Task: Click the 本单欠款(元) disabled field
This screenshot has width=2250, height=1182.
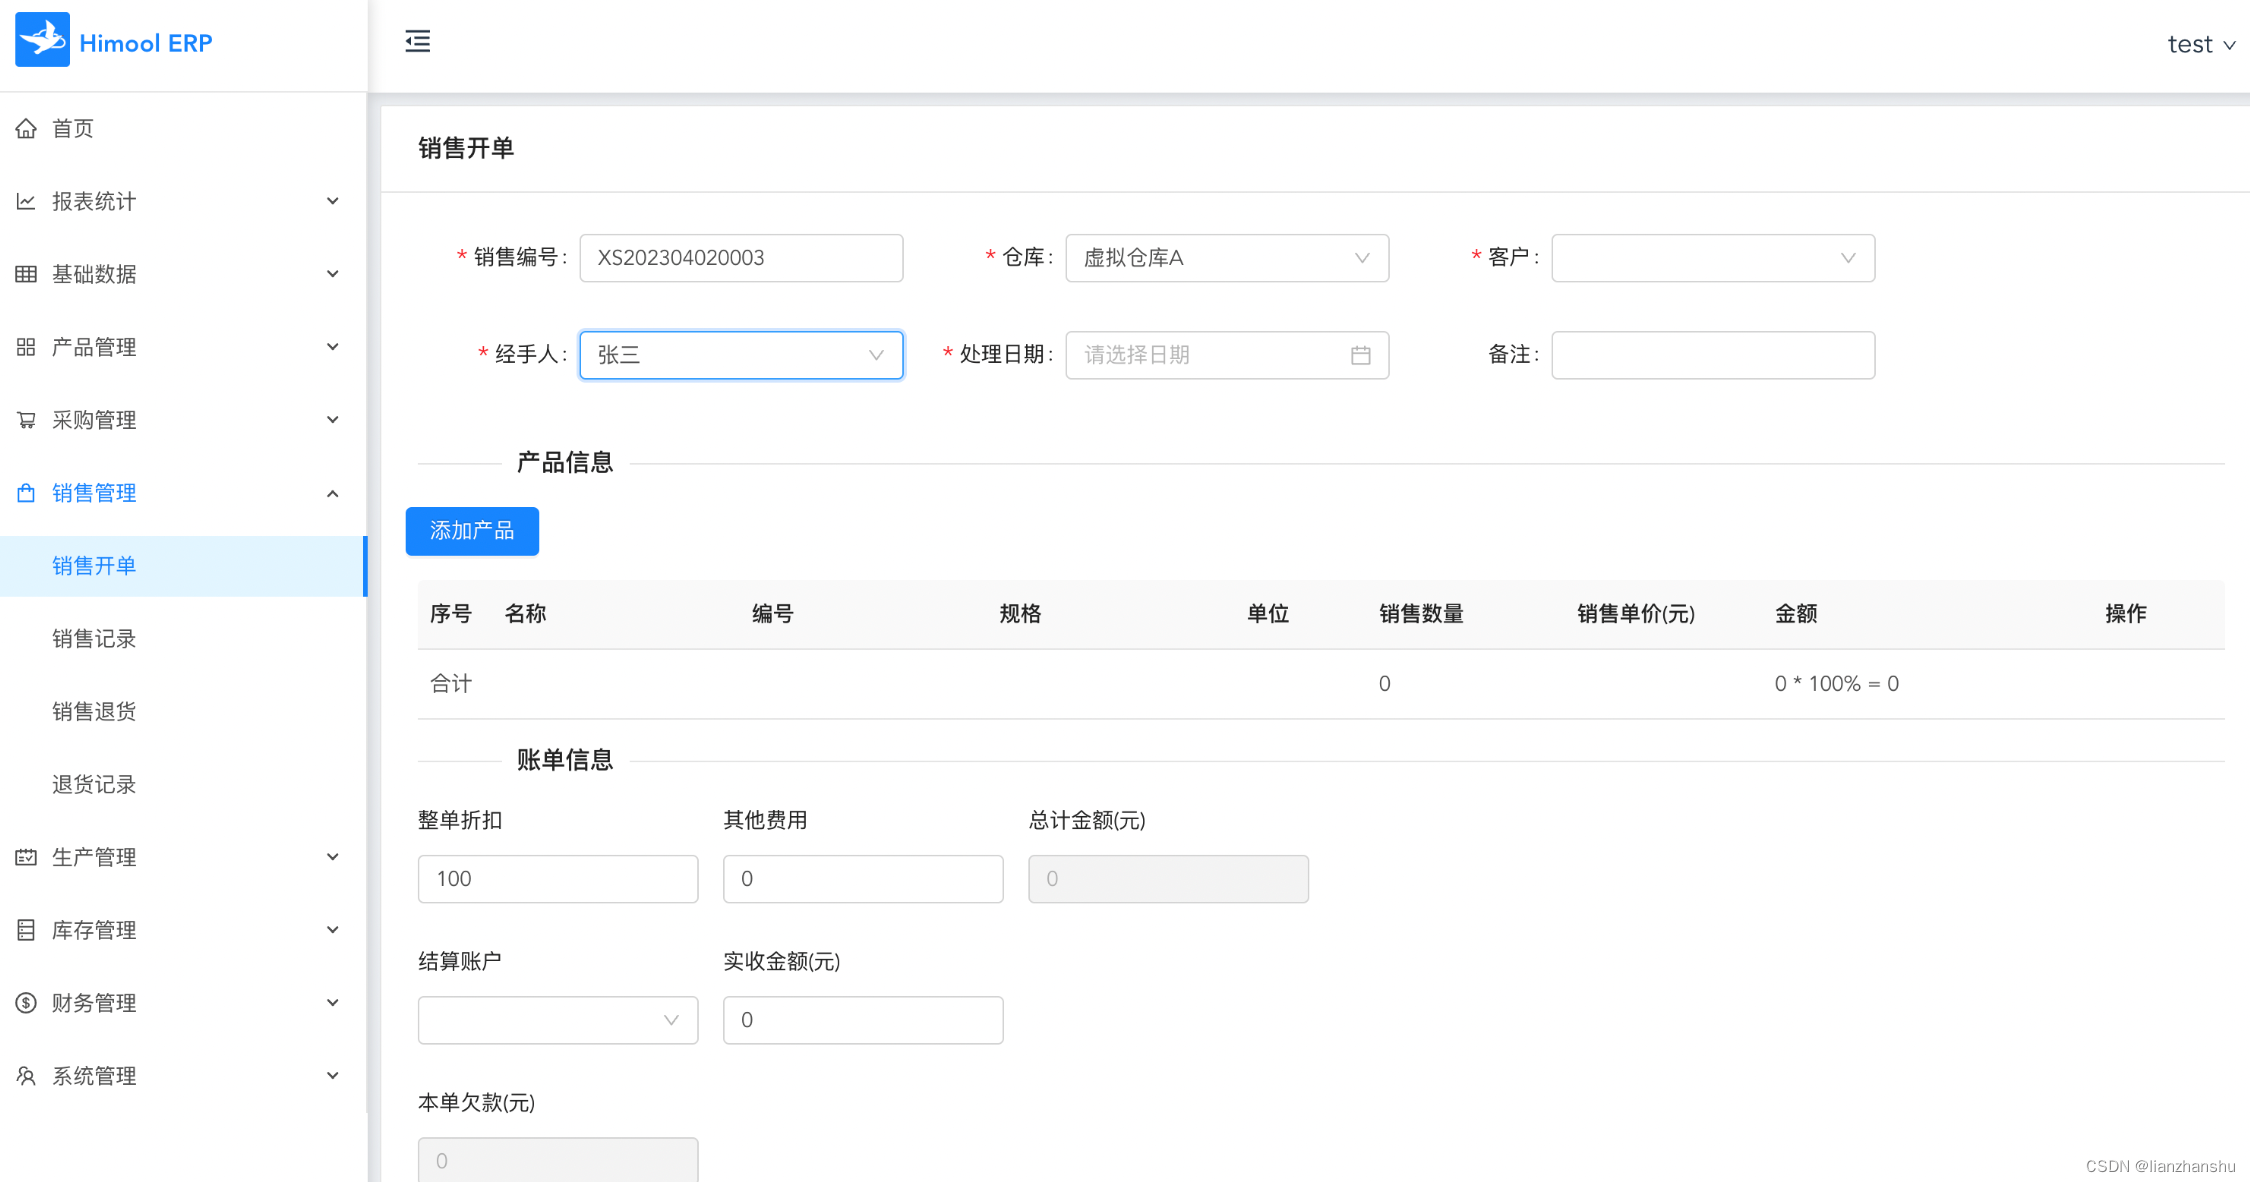Action: point(558,1160)
